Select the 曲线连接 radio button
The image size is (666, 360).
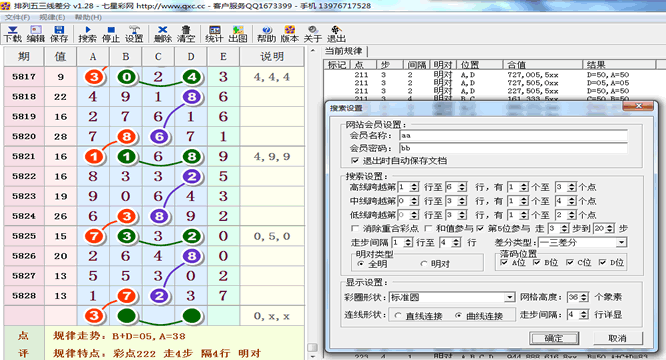[458, 315]
